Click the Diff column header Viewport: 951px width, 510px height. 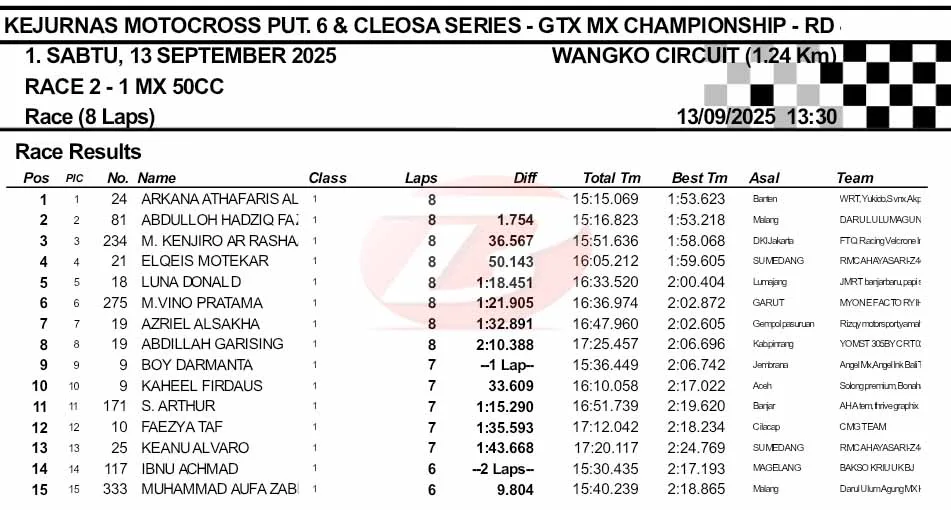(x=525, y=178)
